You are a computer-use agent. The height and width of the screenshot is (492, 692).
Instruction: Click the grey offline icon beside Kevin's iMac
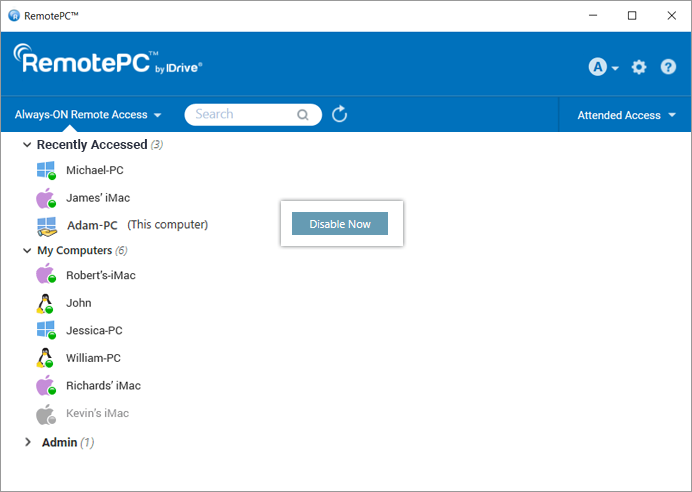click(x=46, y=414)
